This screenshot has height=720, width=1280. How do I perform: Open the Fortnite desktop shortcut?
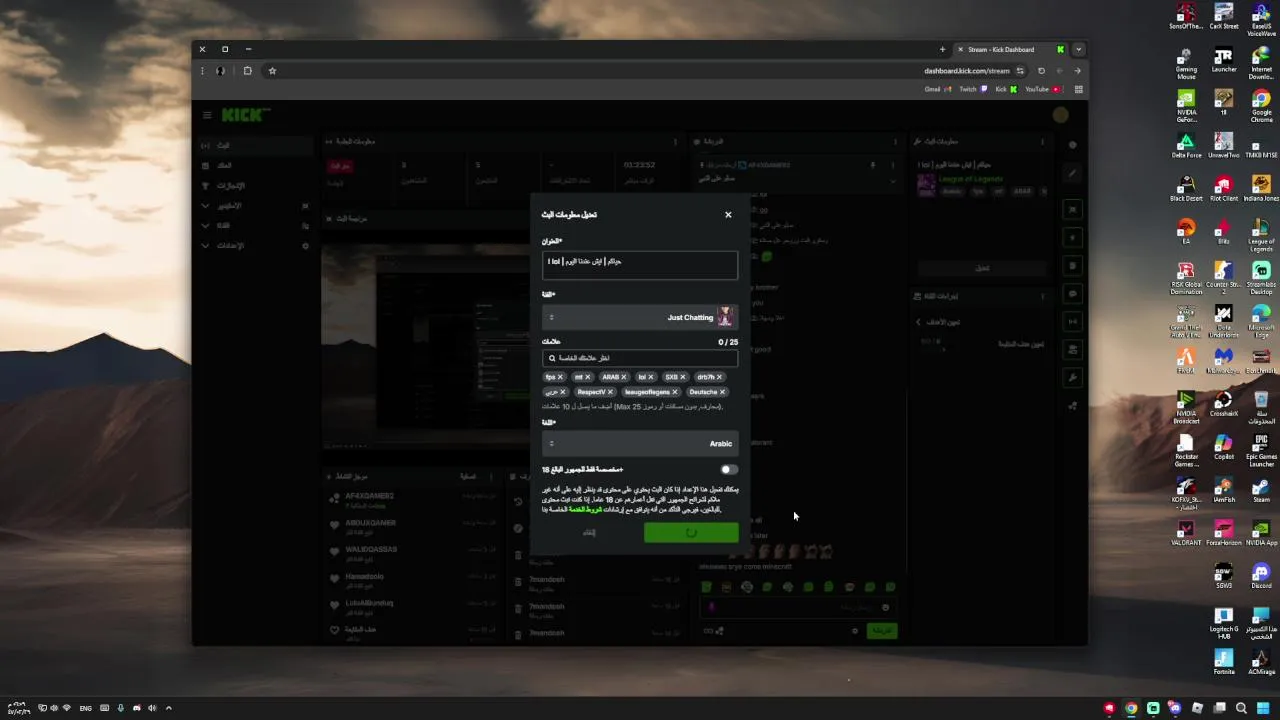[1223, 662]
